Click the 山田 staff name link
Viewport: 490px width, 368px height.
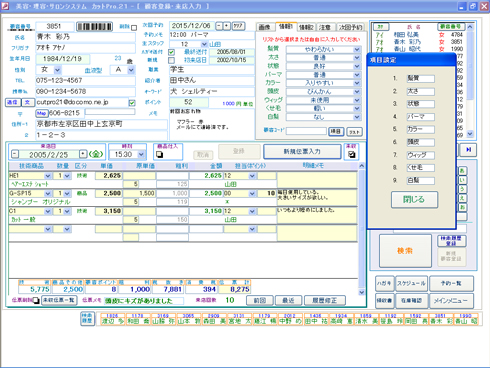point(215,44)
